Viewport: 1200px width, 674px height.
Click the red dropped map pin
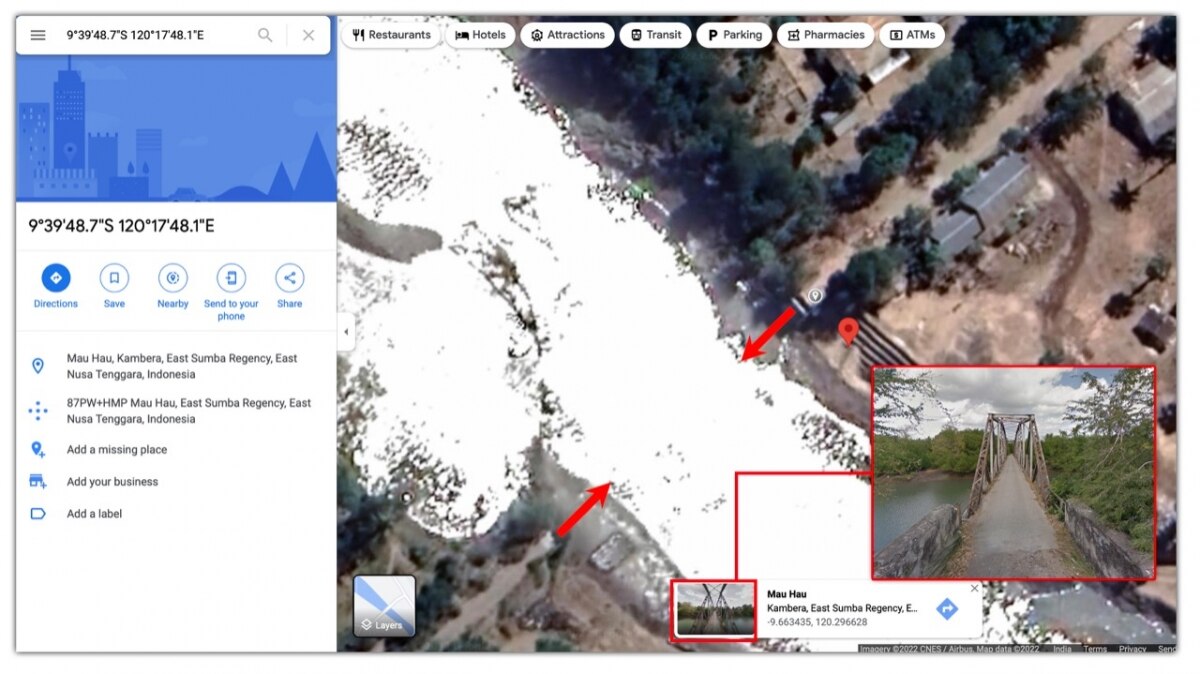point(848,331)
